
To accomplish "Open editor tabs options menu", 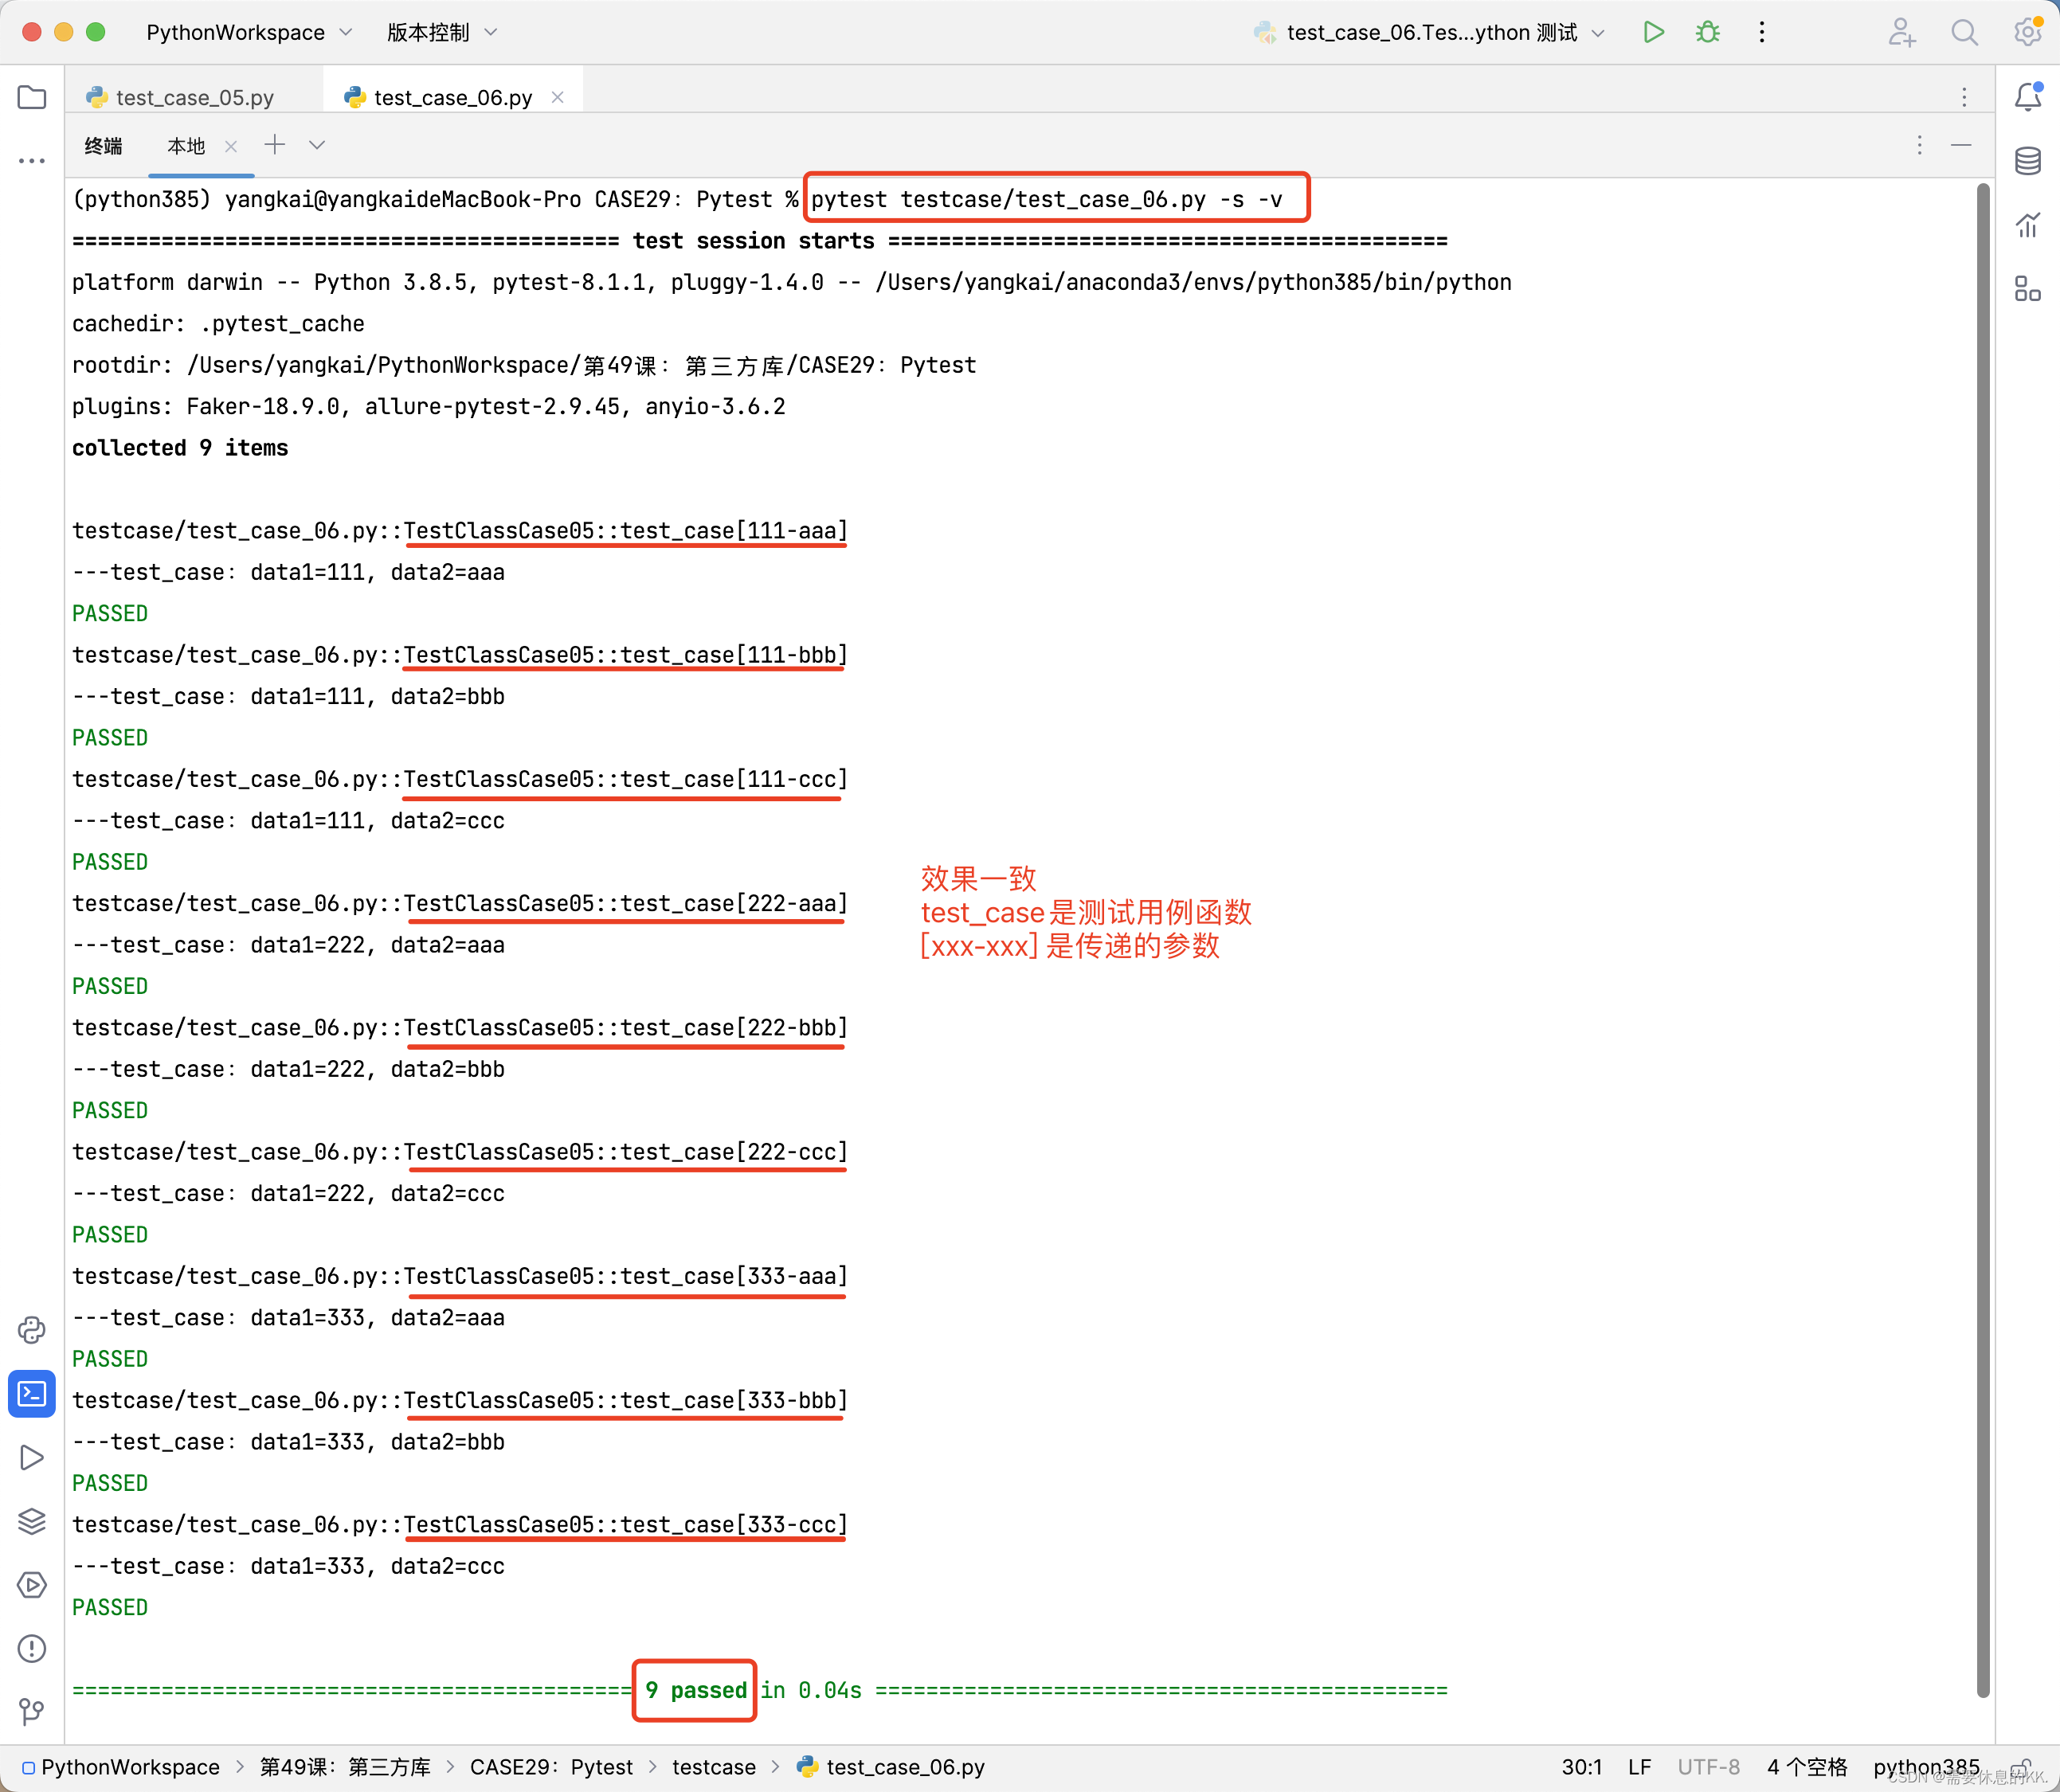I will [x=1964, y=97].
